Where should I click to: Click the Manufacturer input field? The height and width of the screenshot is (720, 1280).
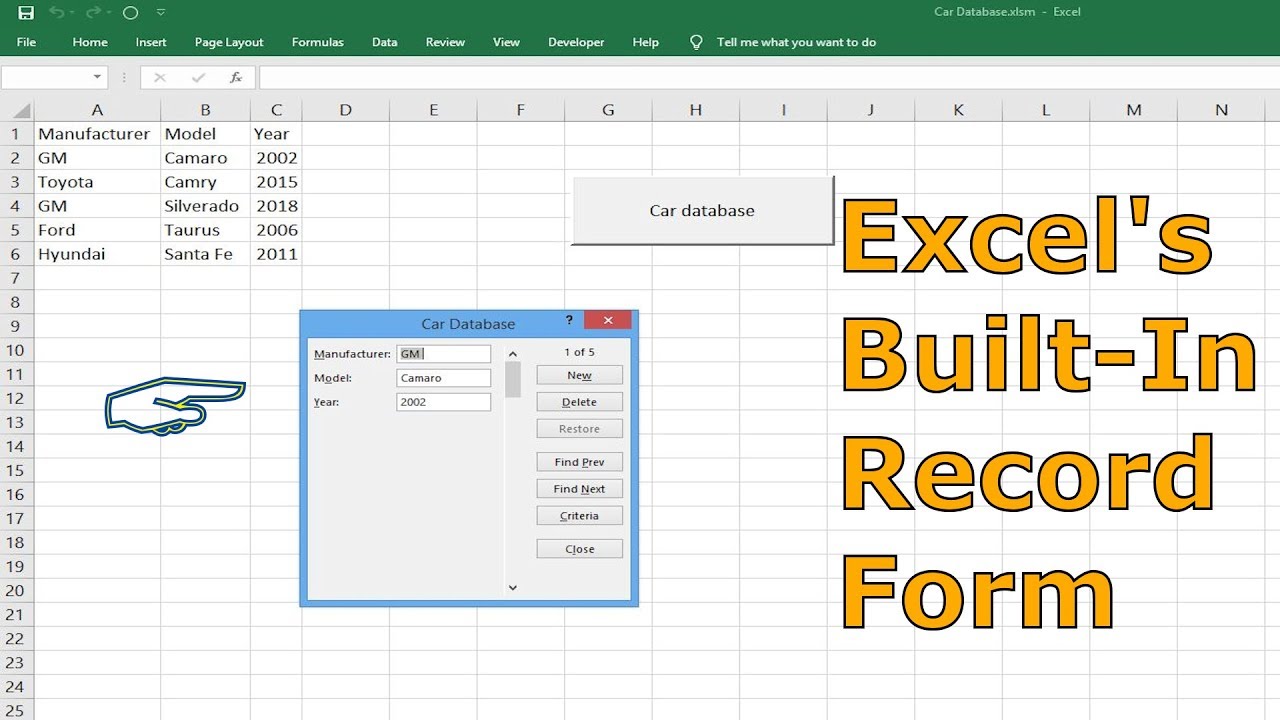click(443, 354)
